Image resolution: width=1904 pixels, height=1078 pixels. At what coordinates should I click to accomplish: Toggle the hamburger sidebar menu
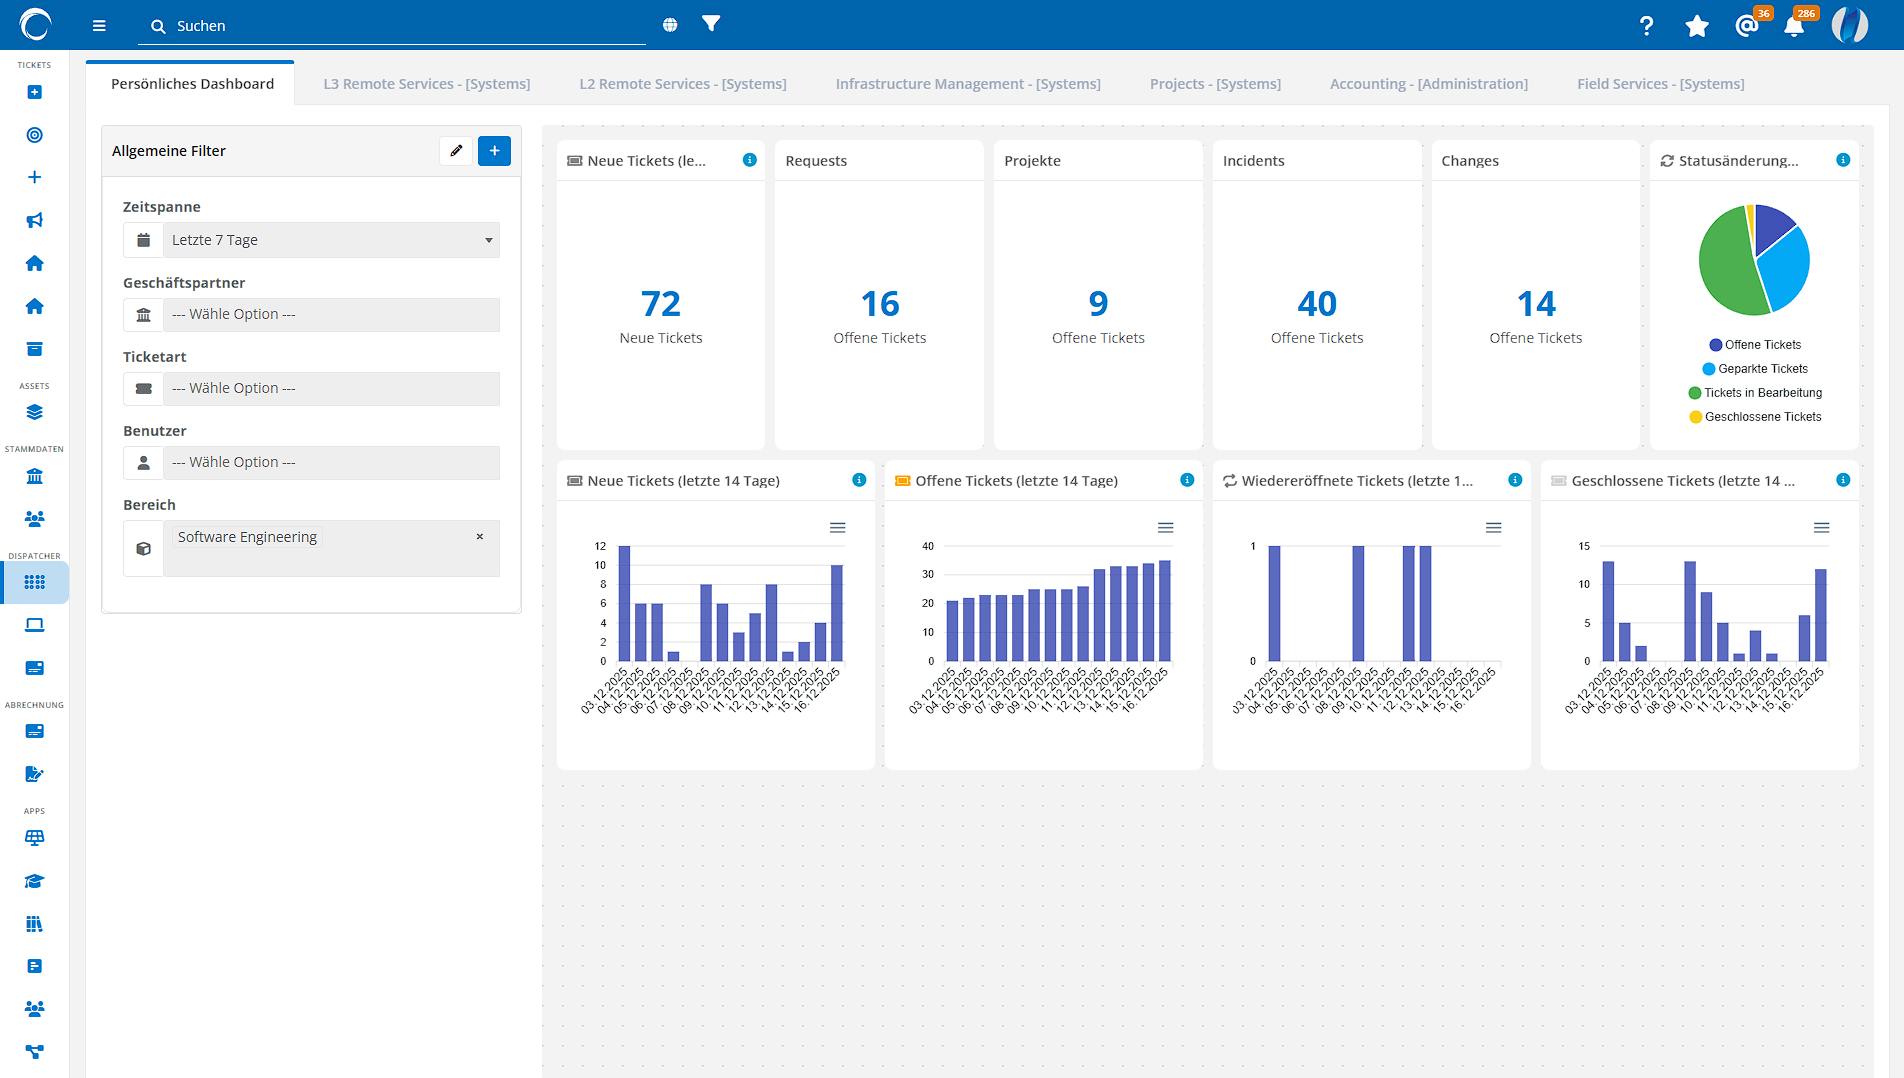(x=99, y=26)
